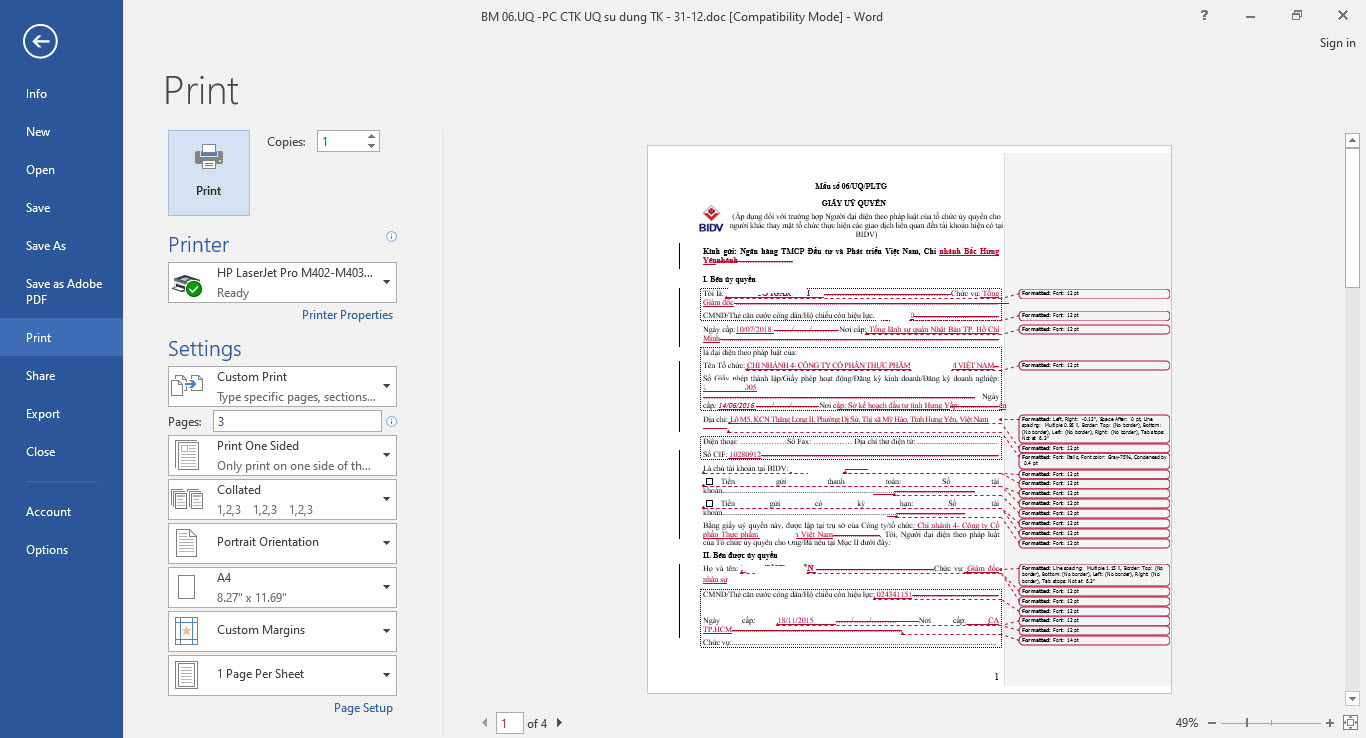Click the 1 Page Per Sheet icon
The width and height of the screenshot is (1366, 738).
coord(187,675)
